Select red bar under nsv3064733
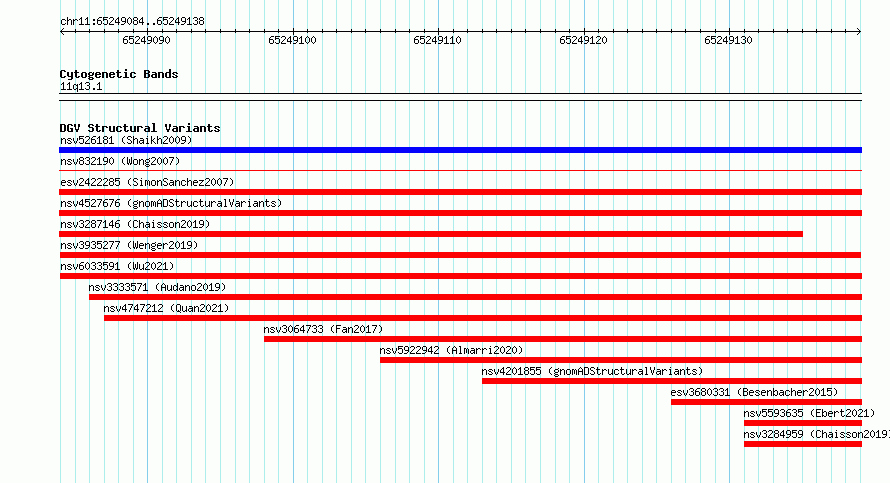The height and width of the screenshot is (483, 890). (x=562, y=339)
